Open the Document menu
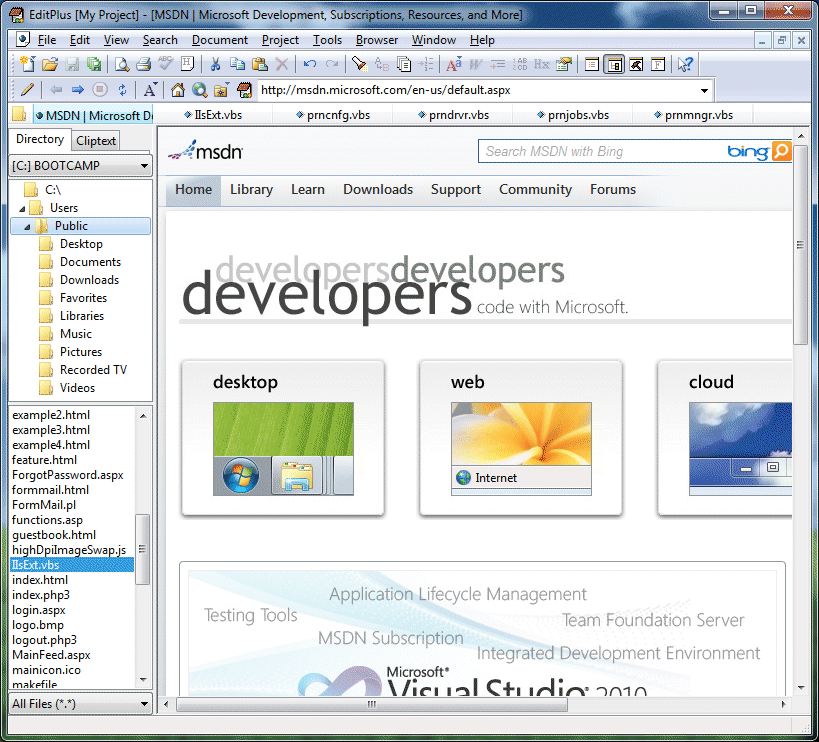819x742 pixels. click(x=219, y=40)
